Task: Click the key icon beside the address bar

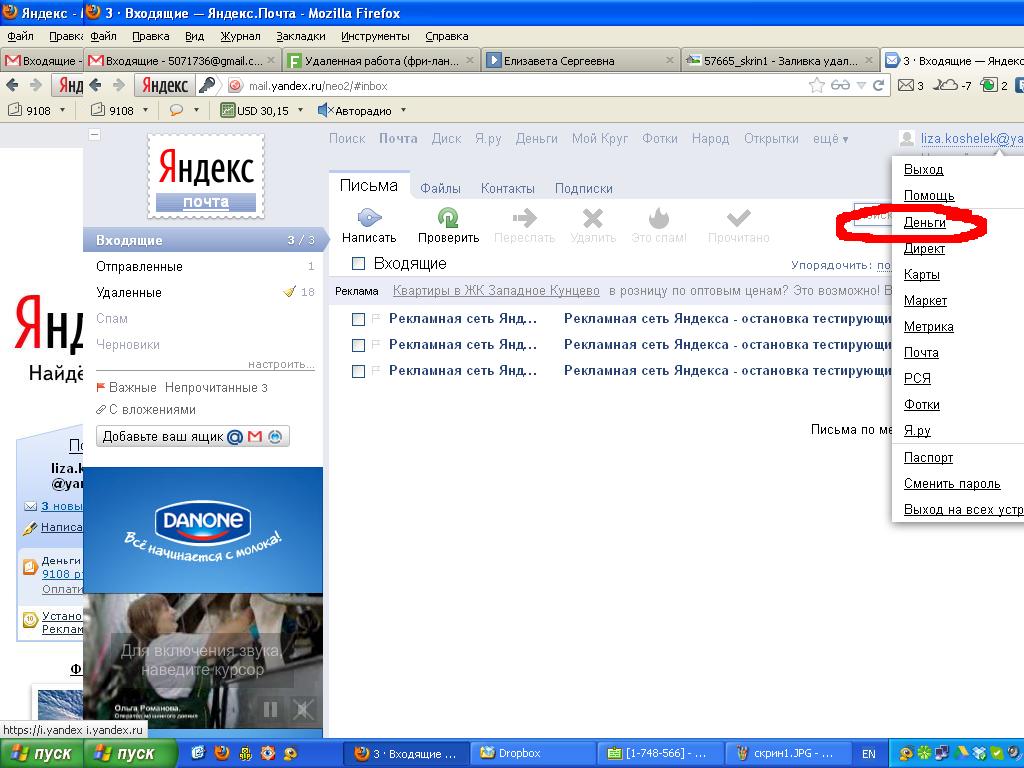Action: click(207, 86)
